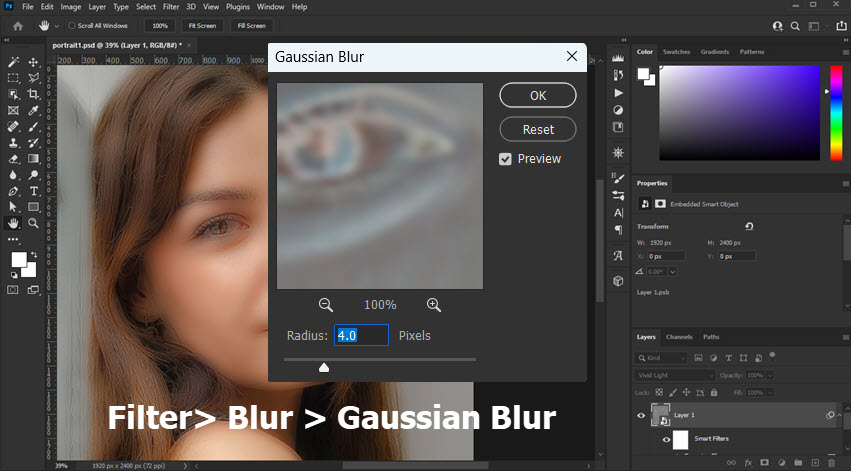Toggle Scroll All Windows checkbox
The image size is (851, 471).
[x=72, y=26]
